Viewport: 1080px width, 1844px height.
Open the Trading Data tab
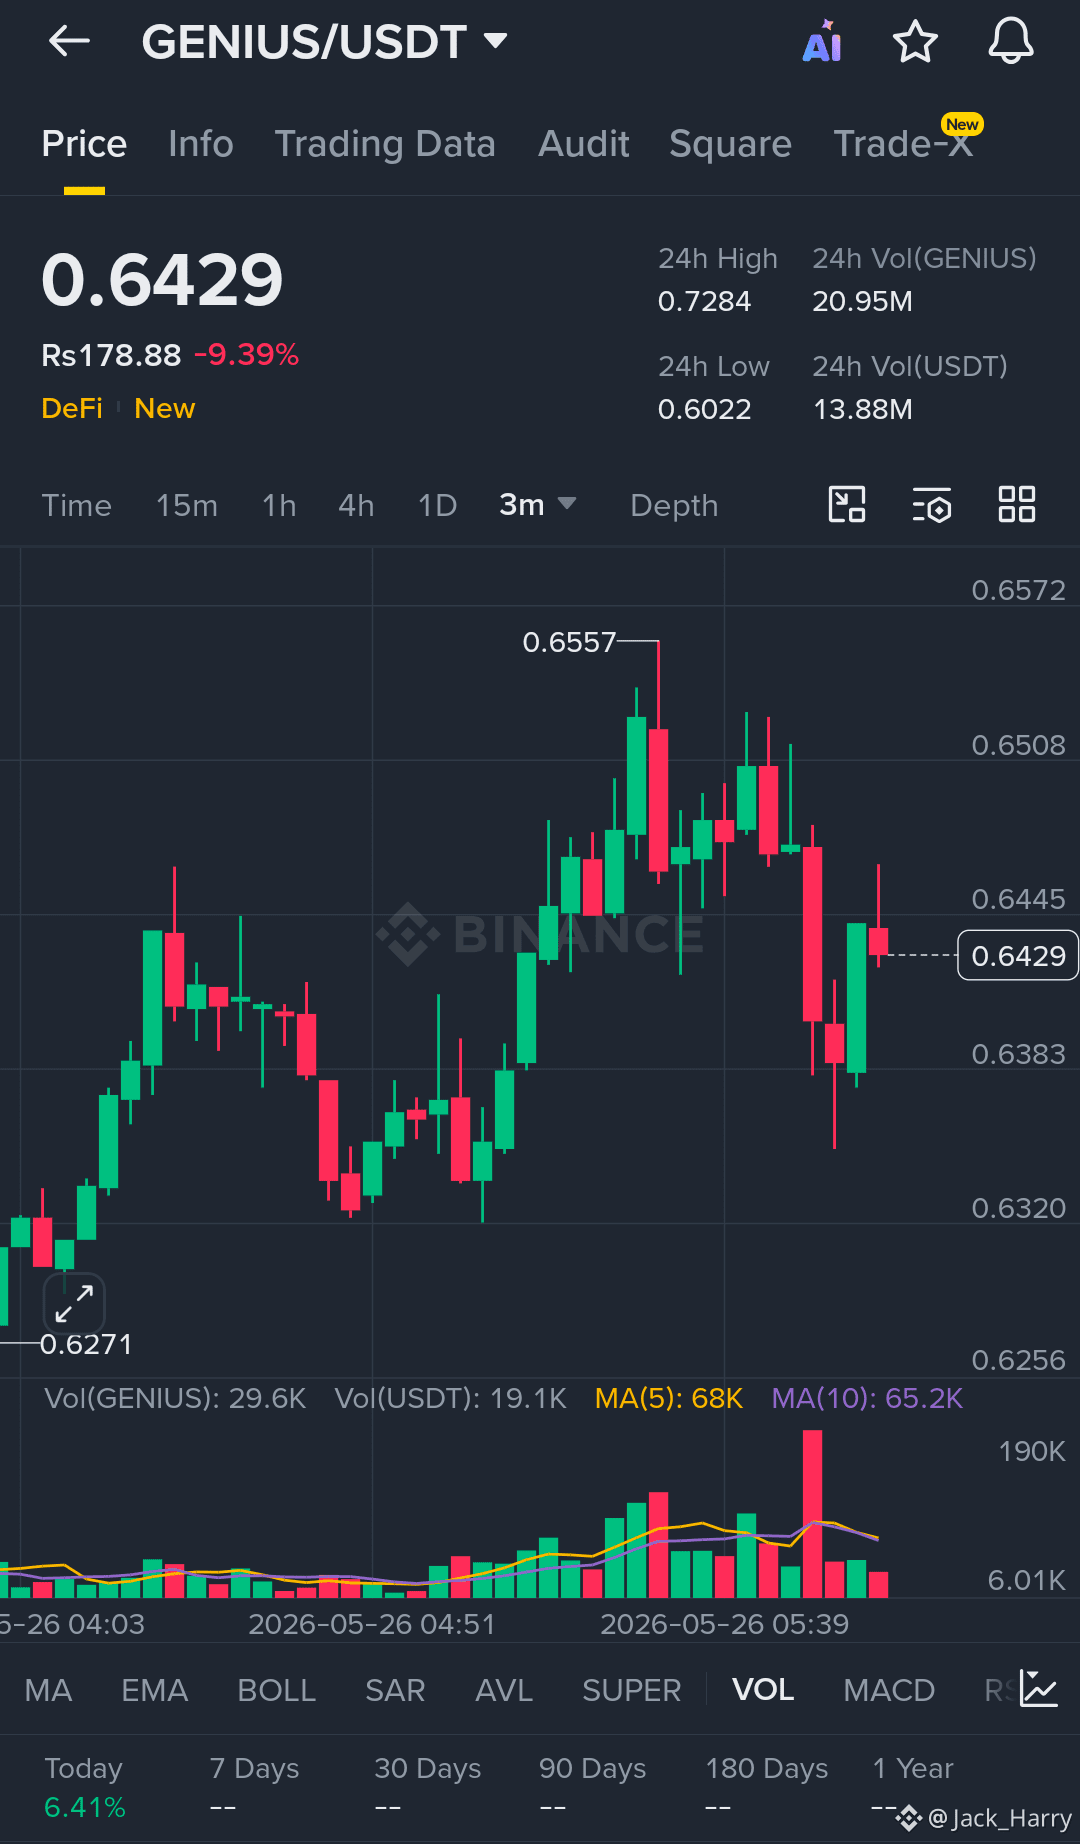point(385,144)
